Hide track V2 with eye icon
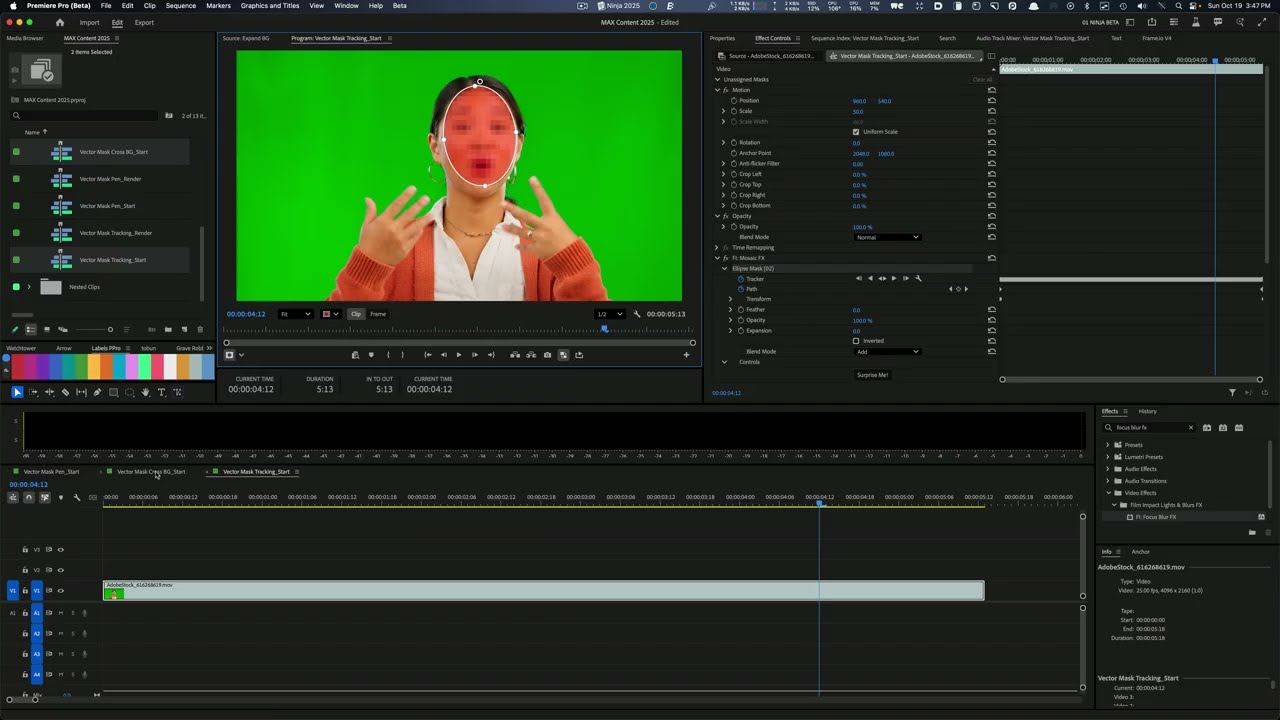The height and width of the screenshot is (720, 1280). point(60,570)
